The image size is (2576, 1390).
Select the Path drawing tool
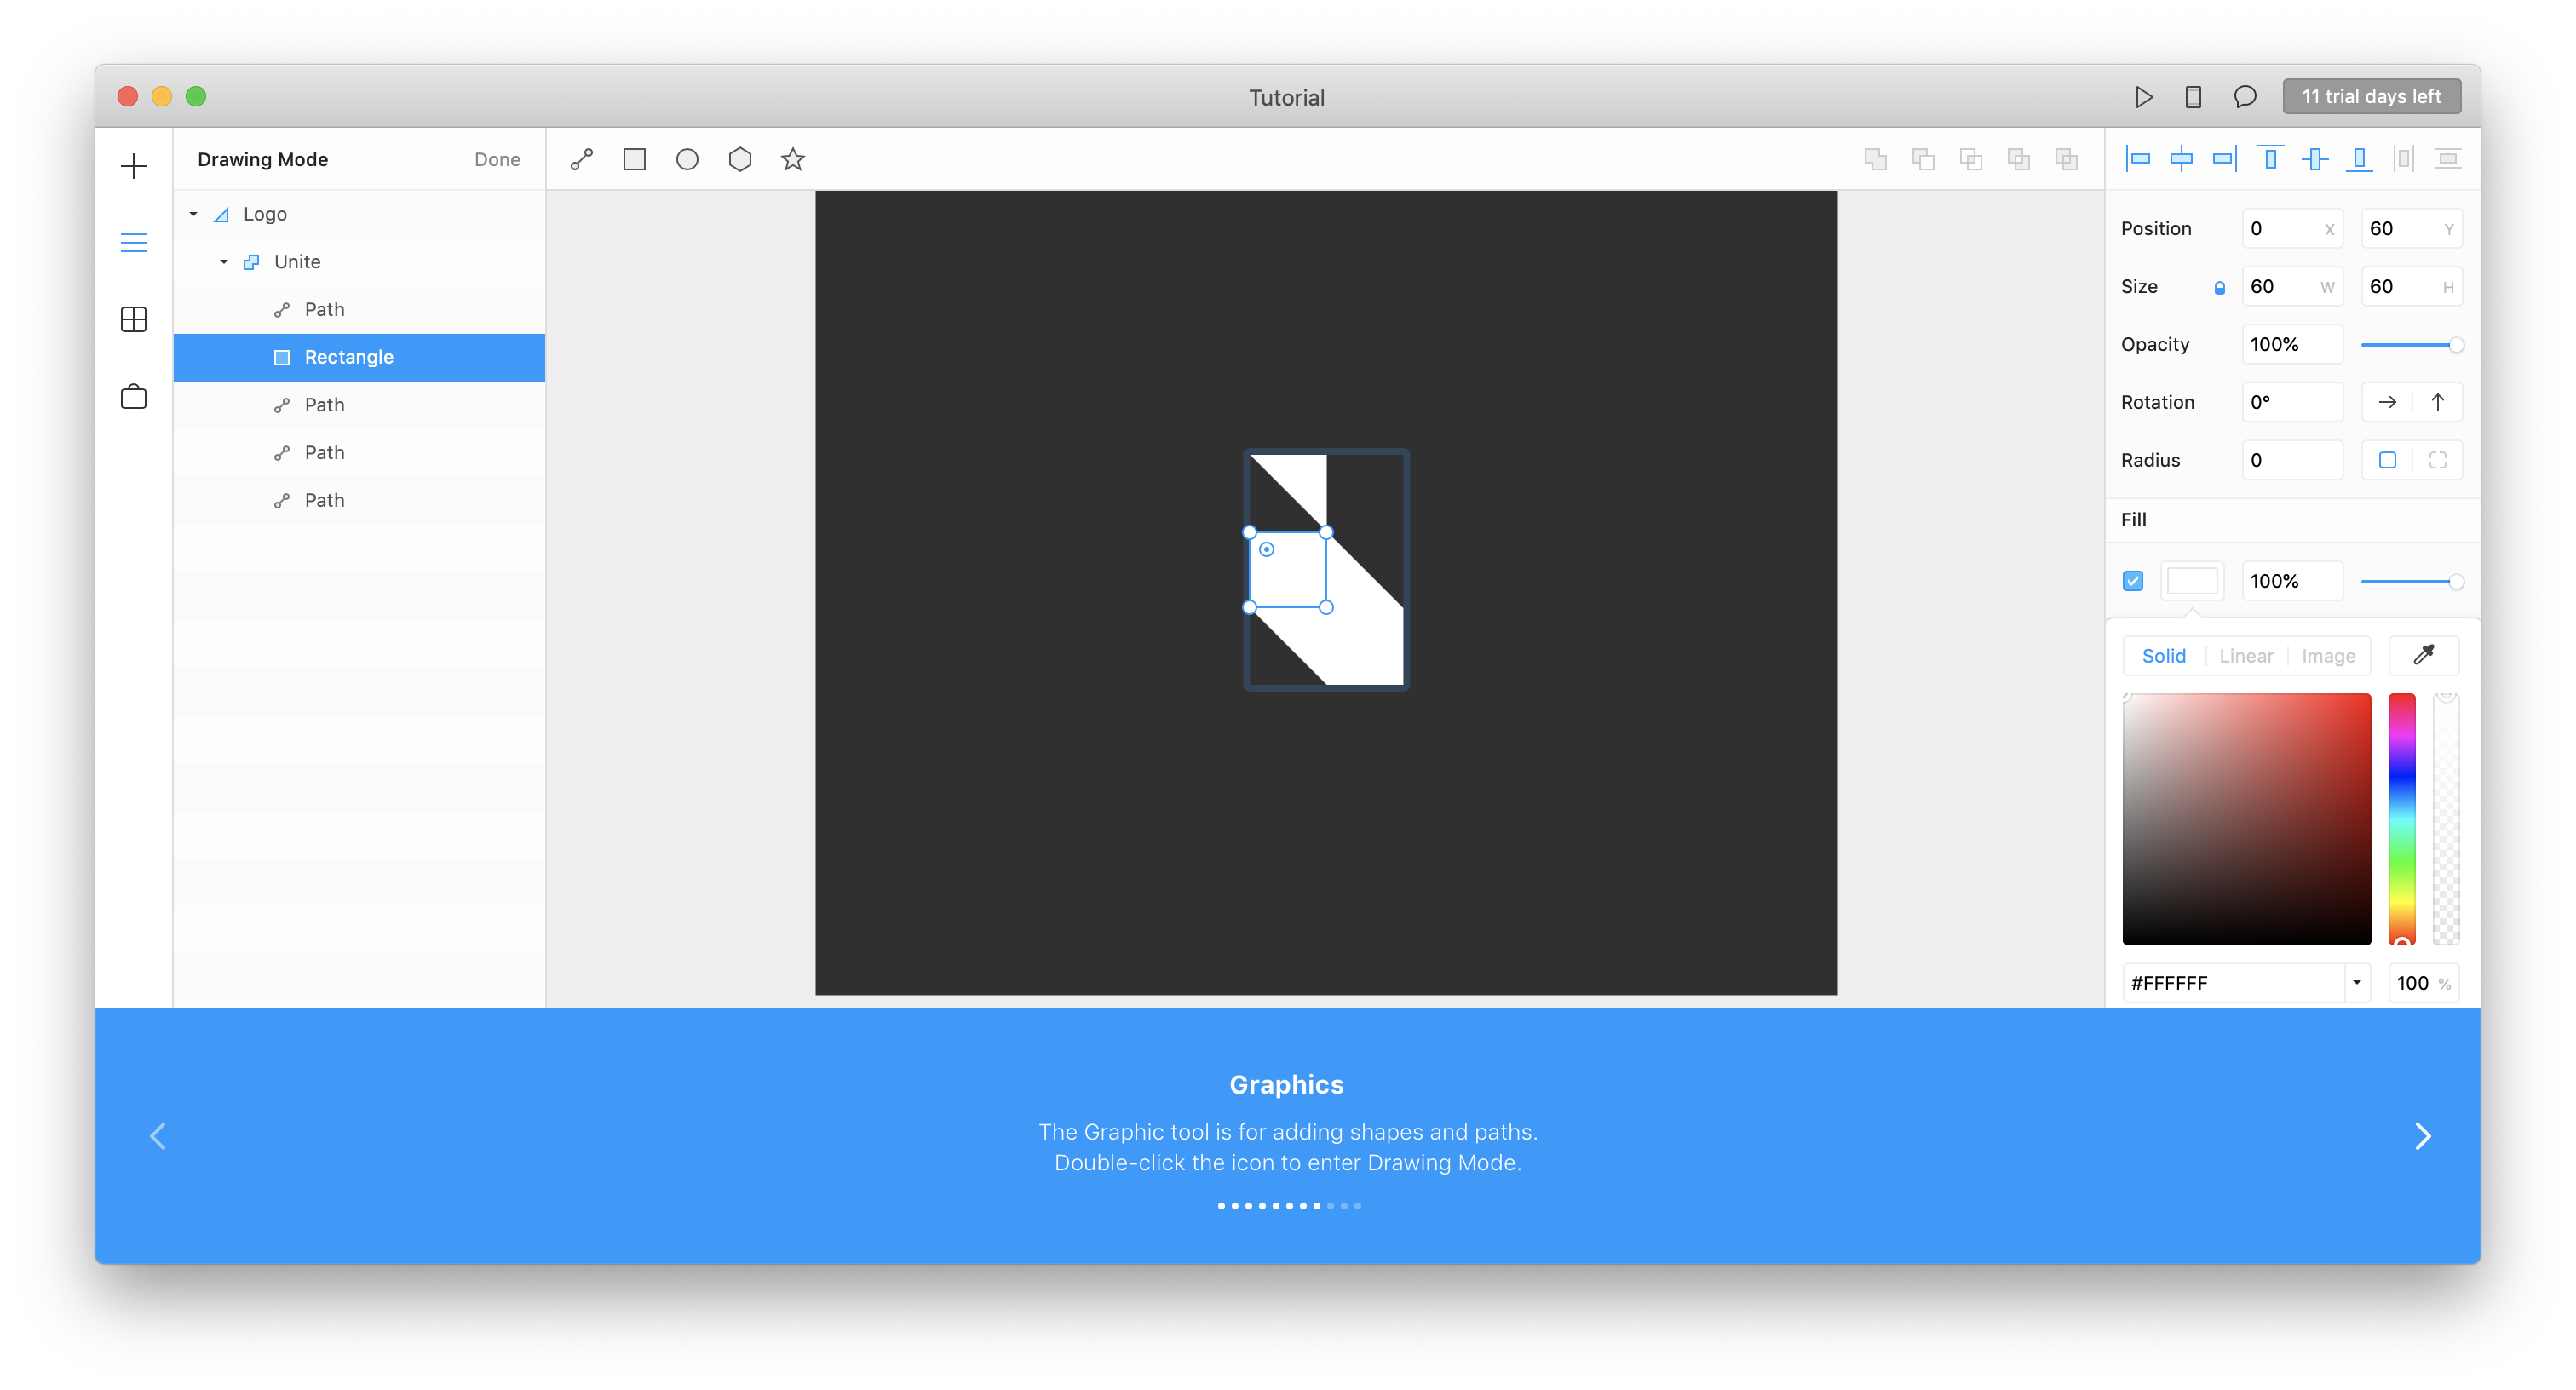581,159
